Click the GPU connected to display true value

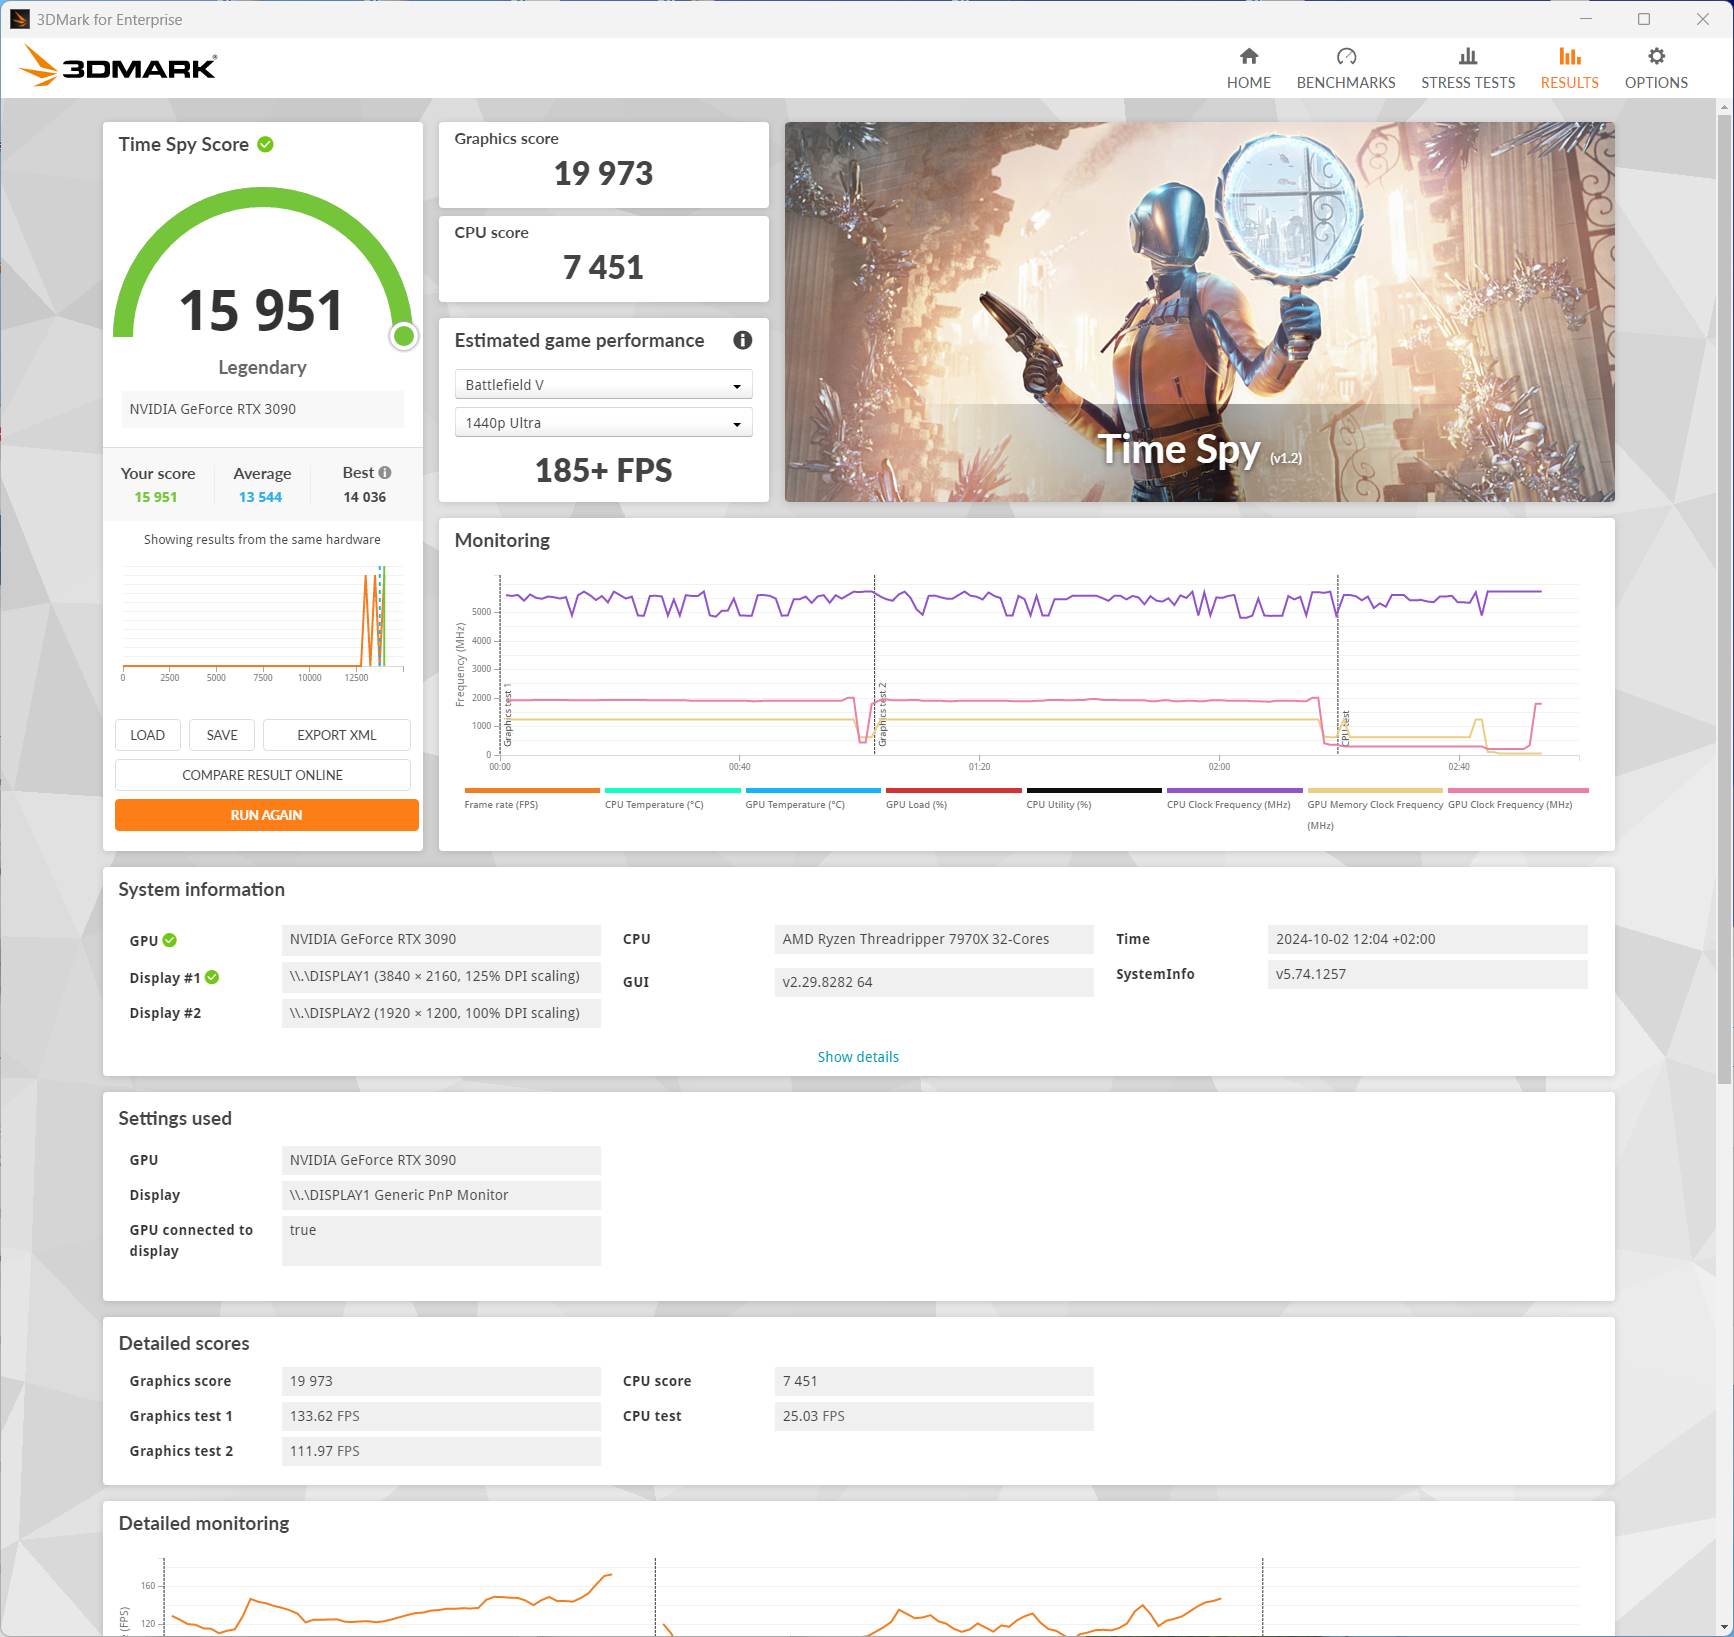441,1240
